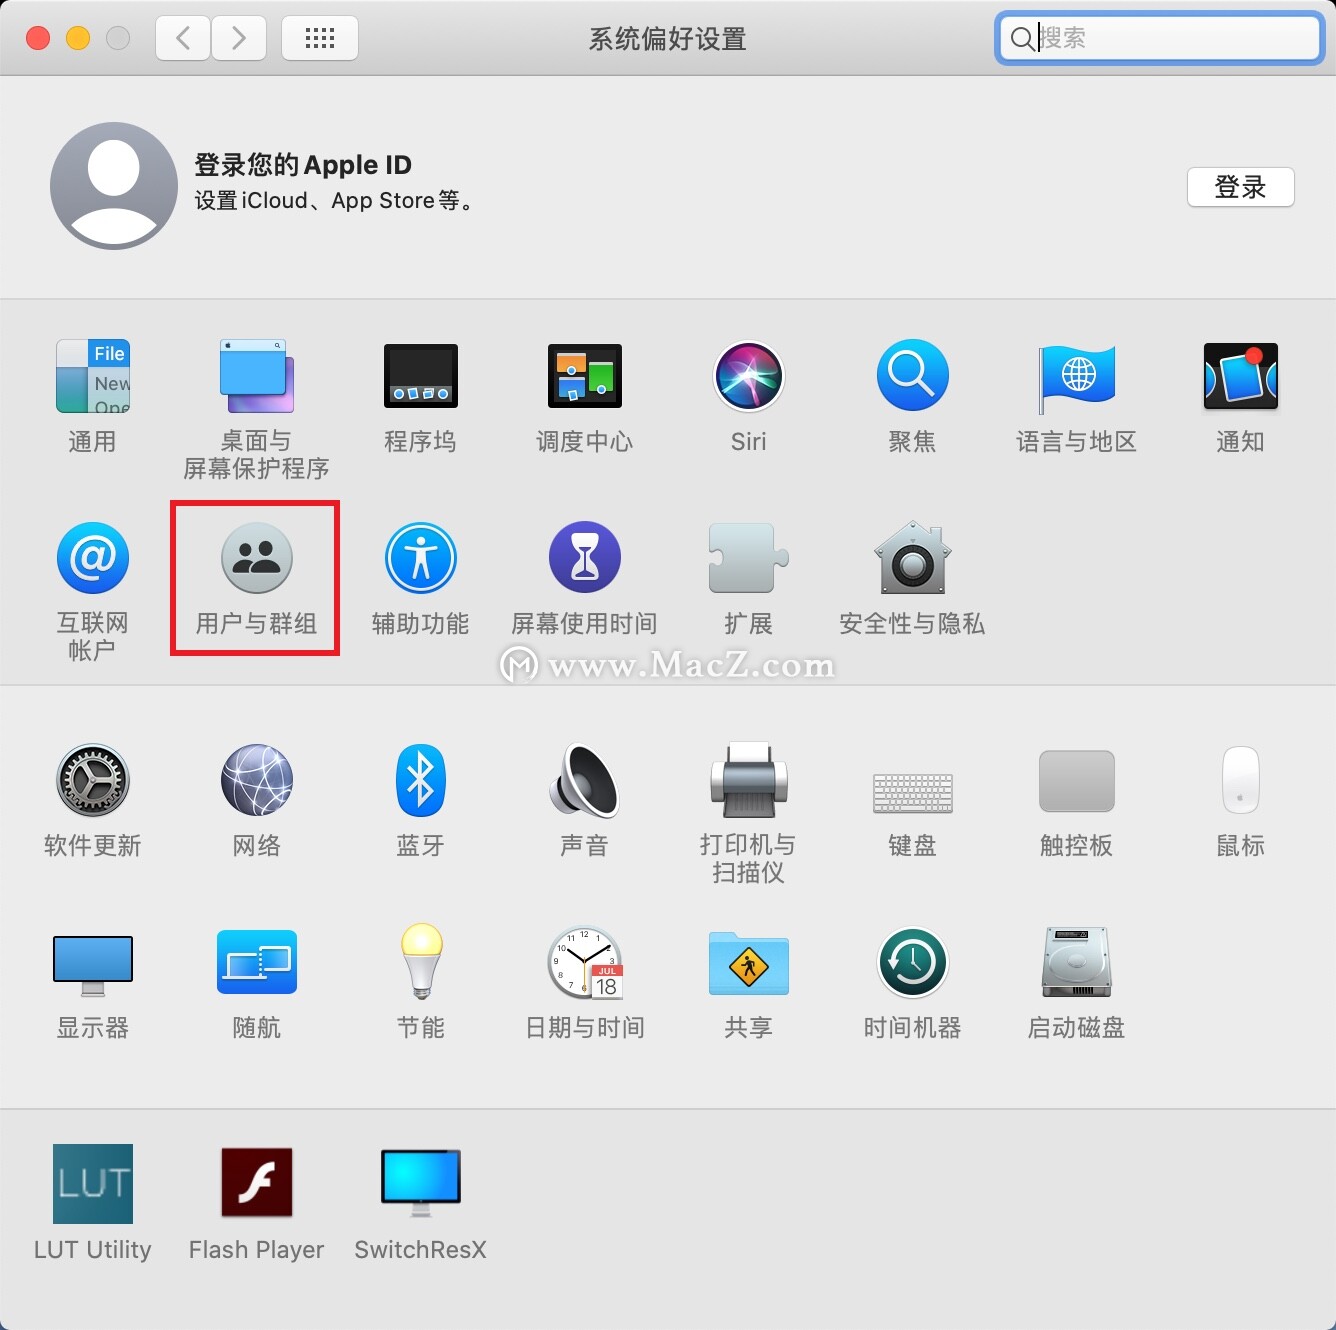Minimize window with the yellow button

(78, 38)
